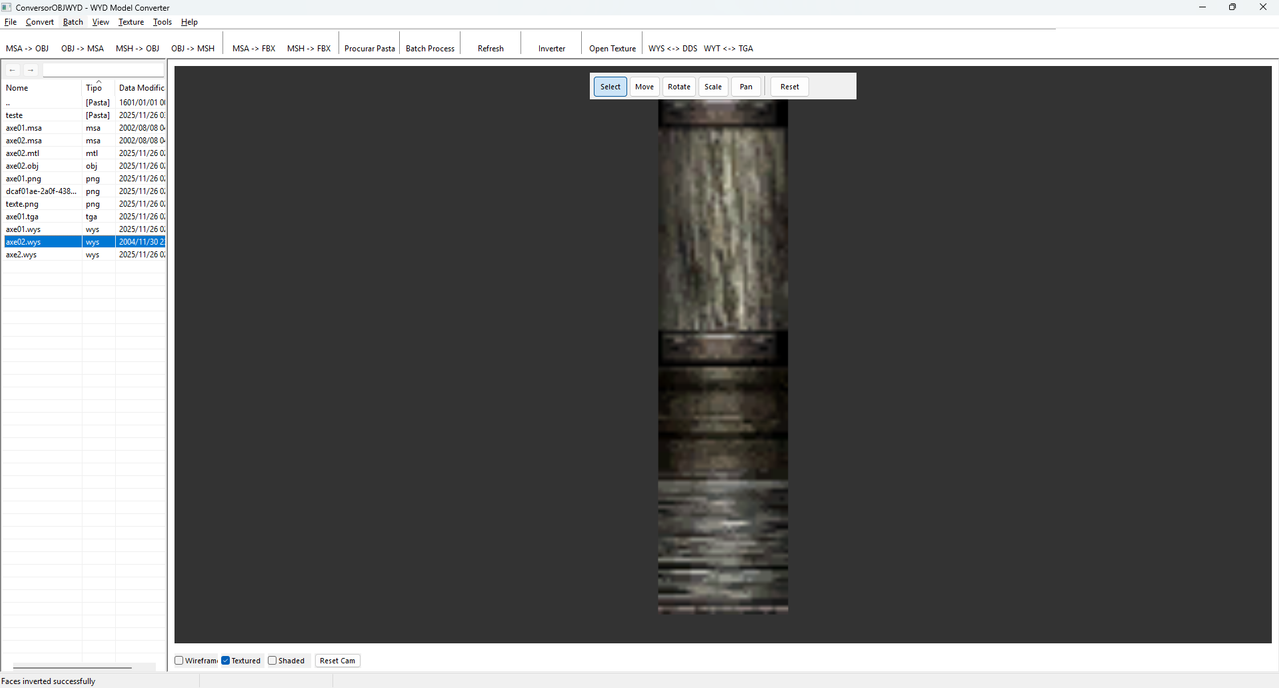
Task: Go forward using the right arrow button
Action: click(x=31, y=70)
